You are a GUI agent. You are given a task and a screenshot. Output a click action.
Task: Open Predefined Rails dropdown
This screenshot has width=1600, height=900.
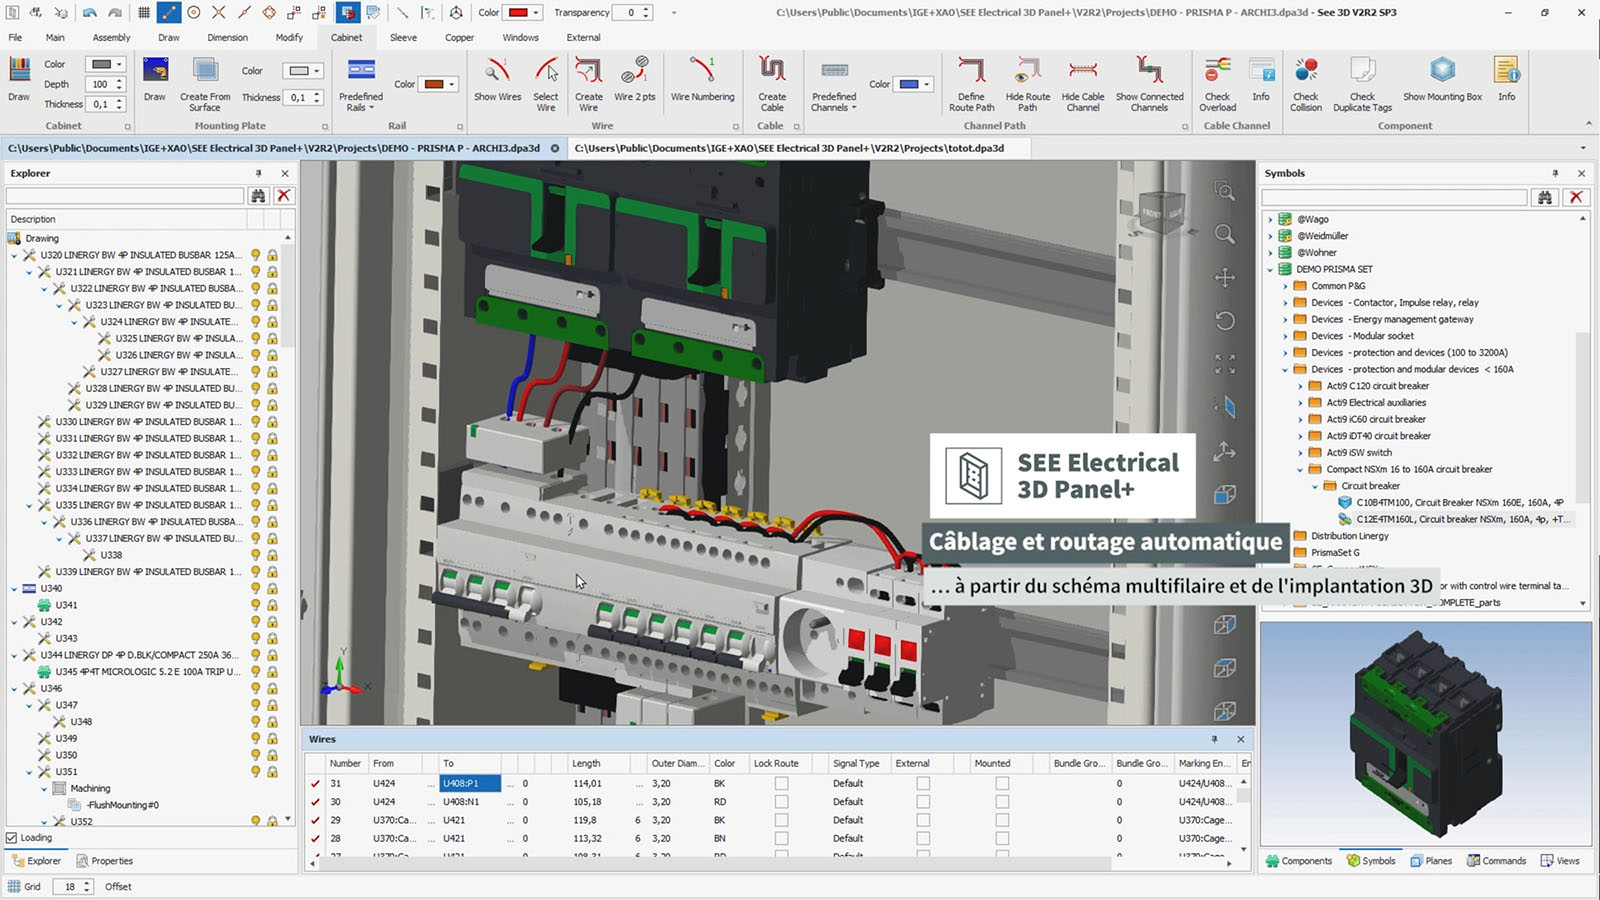361,83
